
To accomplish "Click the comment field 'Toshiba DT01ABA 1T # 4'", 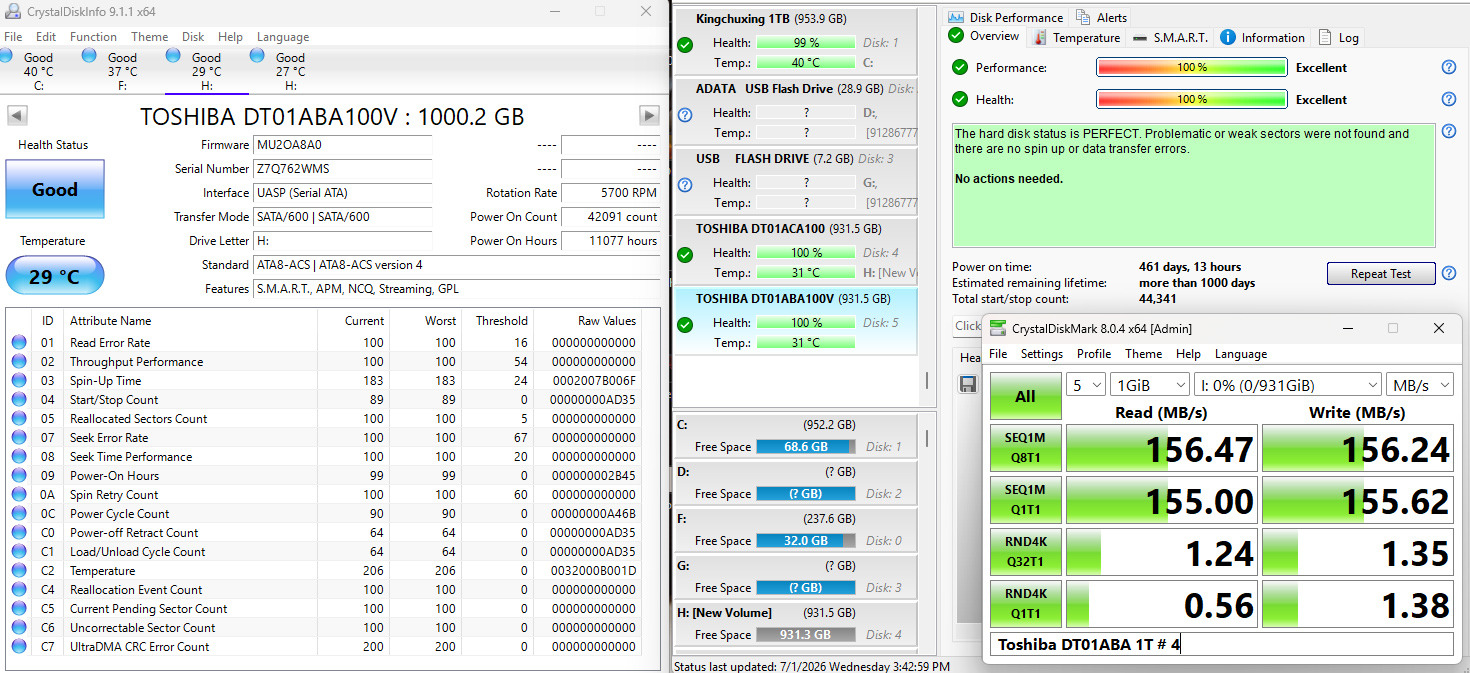I will [1221, 645].
